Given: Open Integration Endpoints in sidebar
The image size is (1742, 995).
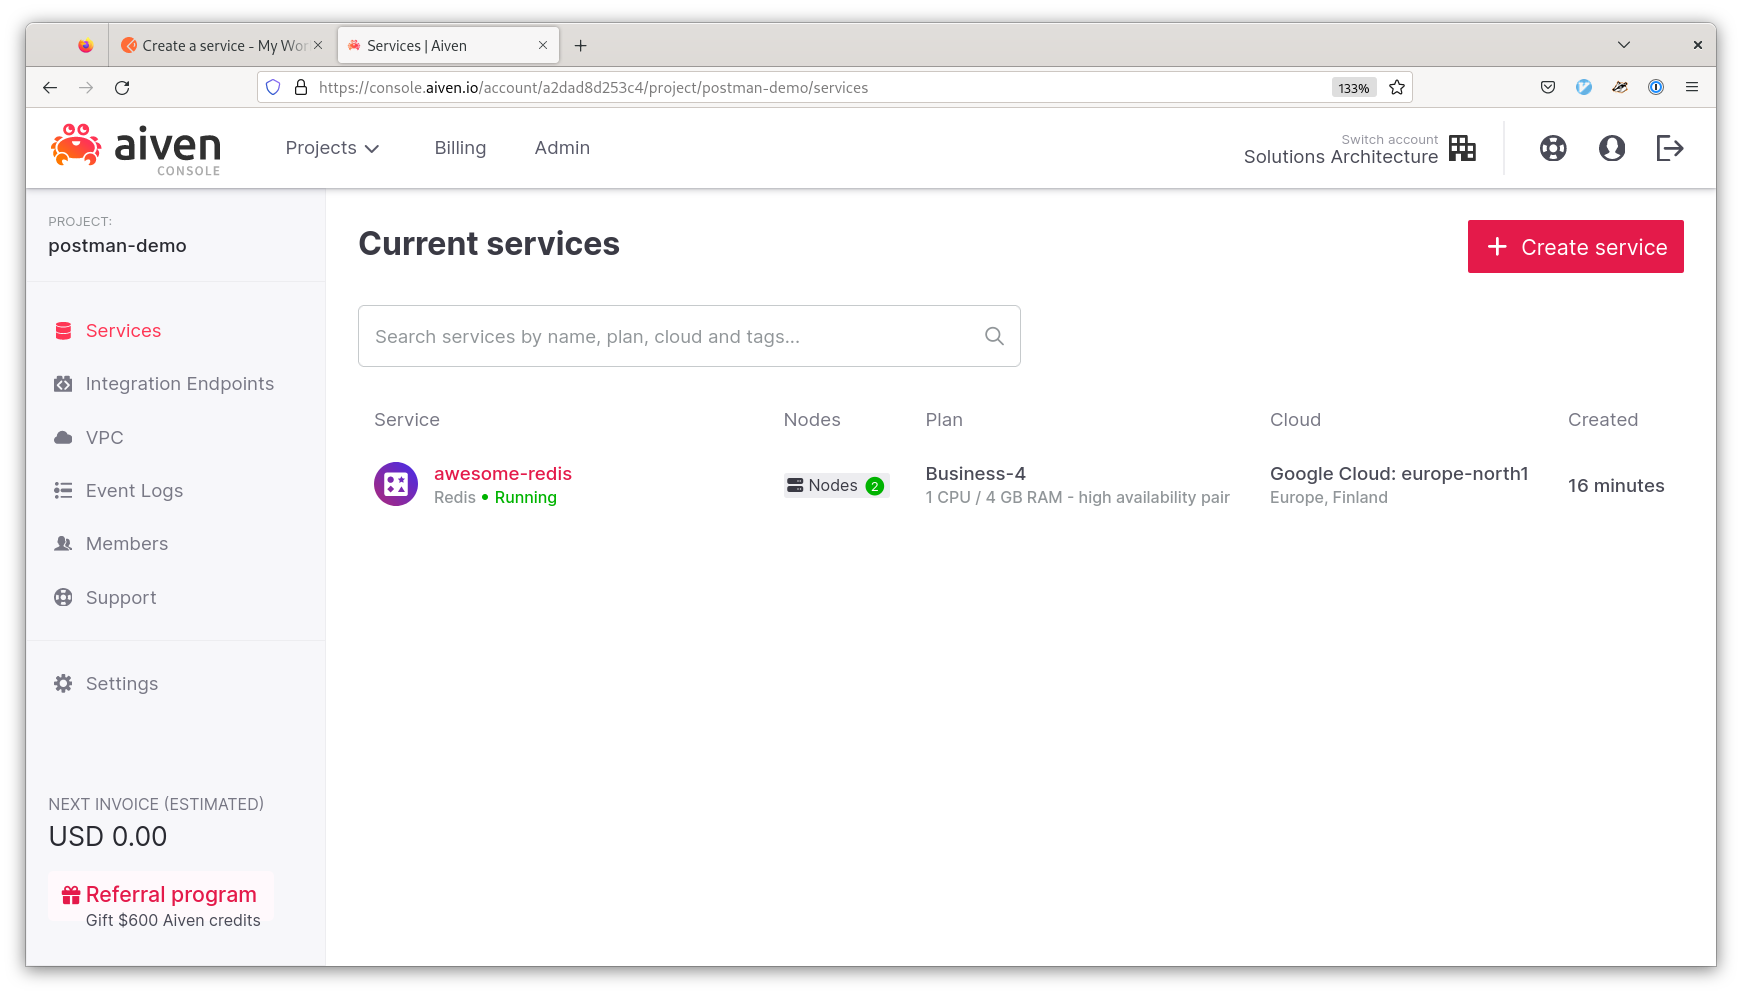Looking at the screenshot, I should (180, 384).
